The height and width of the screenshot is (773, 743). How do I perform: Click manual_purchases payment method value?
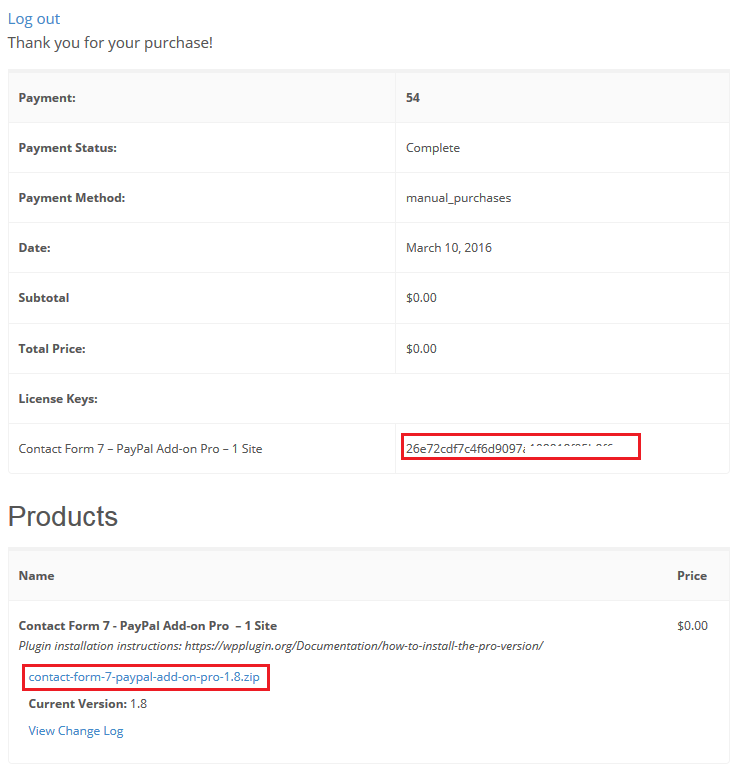click(x=459, y=198)
